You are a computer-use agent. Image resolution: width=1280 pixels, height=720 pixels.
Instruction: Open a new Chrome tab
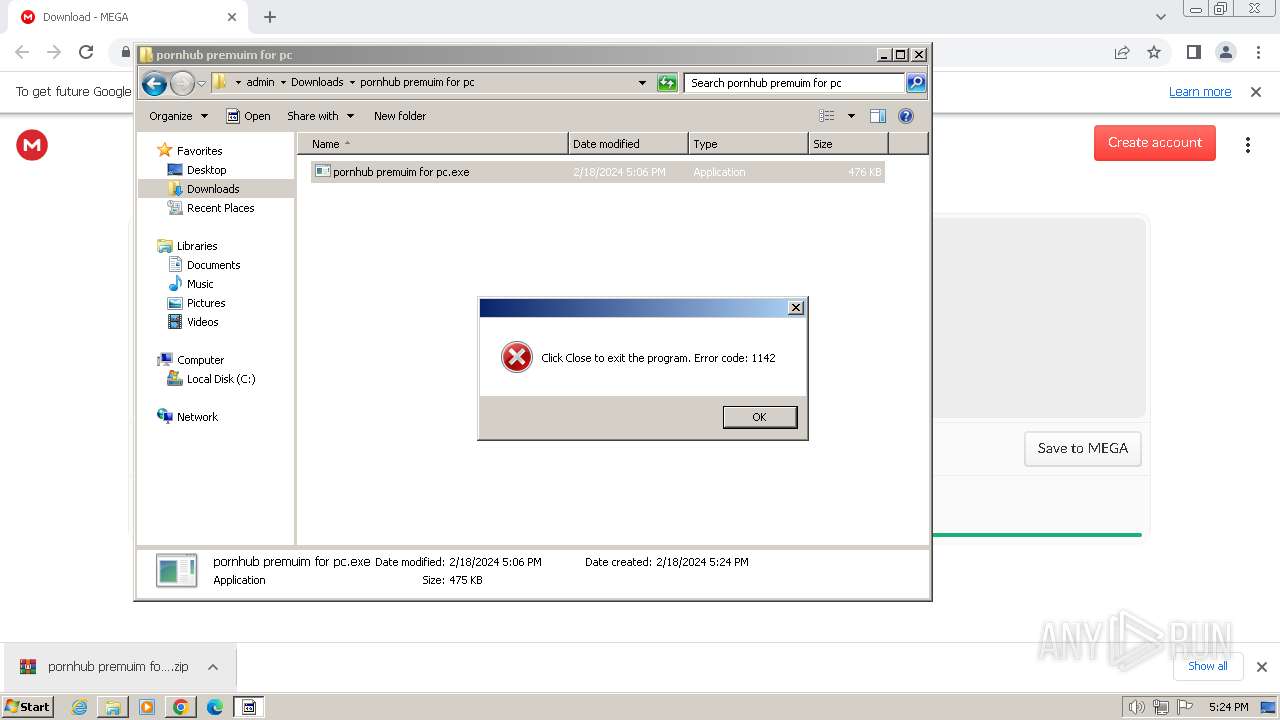270,17
